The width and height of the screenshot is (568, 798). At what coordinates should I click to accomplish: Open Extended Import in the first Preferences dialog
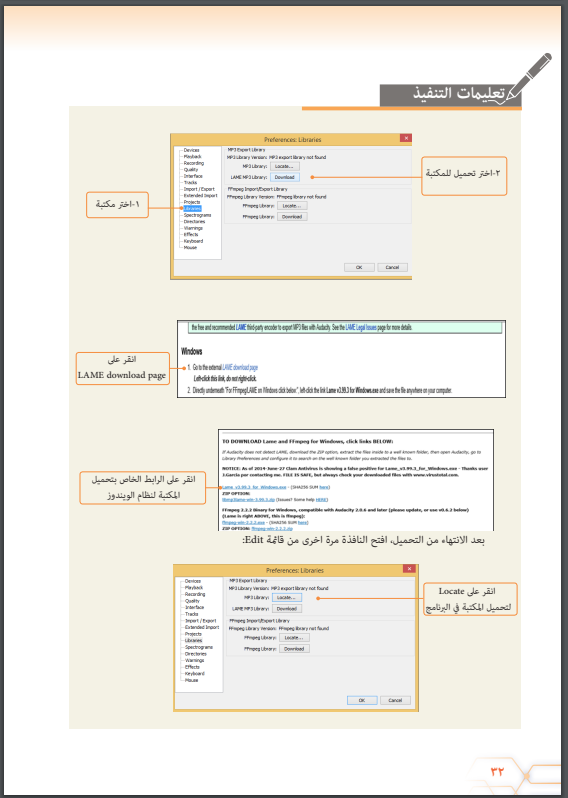200,195
